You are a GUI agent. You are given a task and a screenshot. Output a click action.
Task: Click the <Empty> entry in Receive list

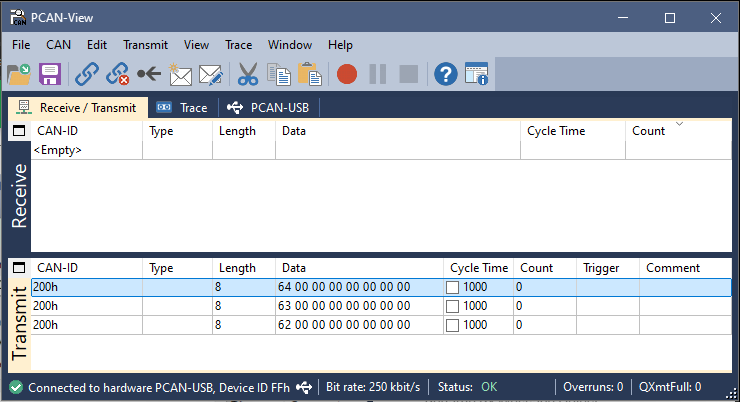[58, 150]
